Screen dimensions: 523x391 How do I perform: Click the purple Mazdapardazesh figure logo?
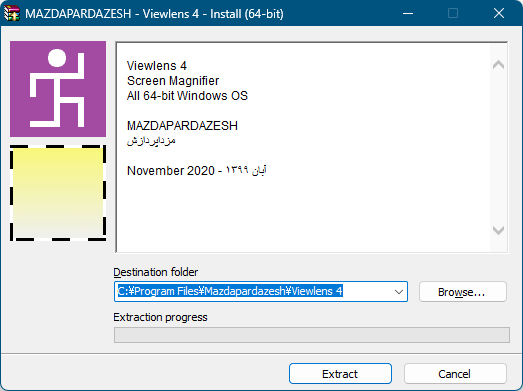click(58, 89)
